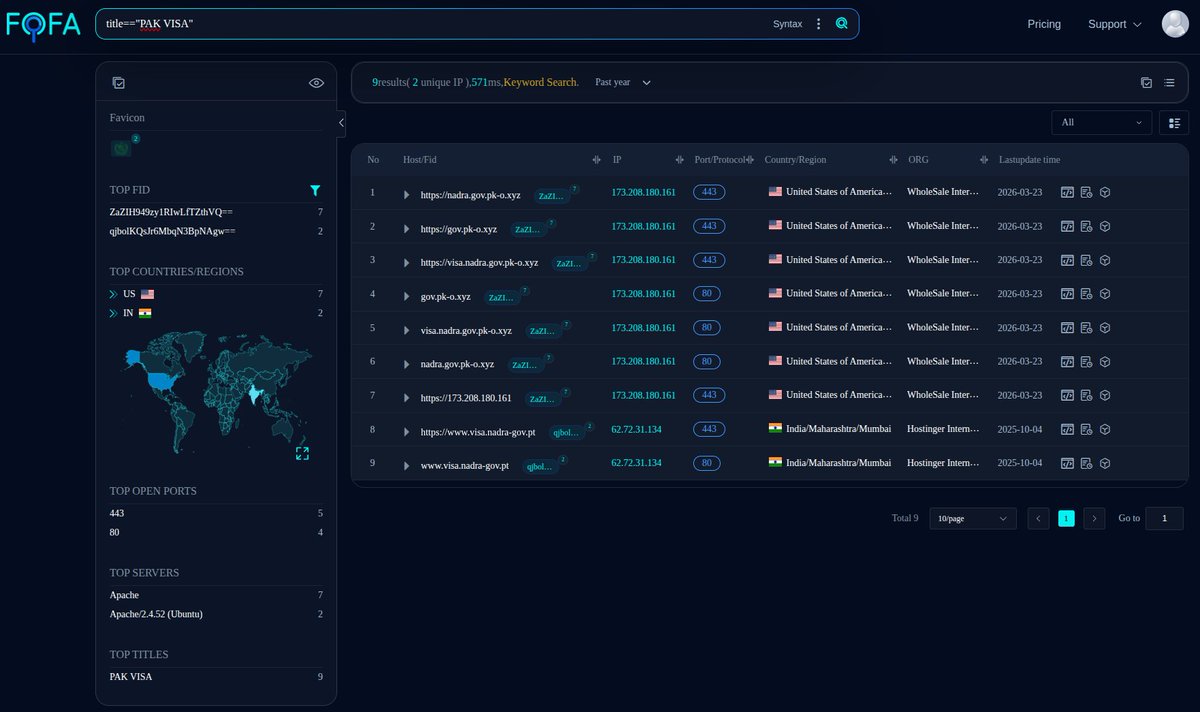Click the port 443 badge in row 1

point(709,192)
